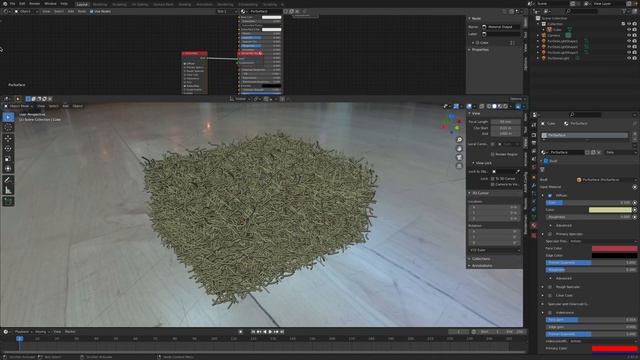Hide the Camera object with its eye icon
The image size is (640, 360).
pos(629,36)
